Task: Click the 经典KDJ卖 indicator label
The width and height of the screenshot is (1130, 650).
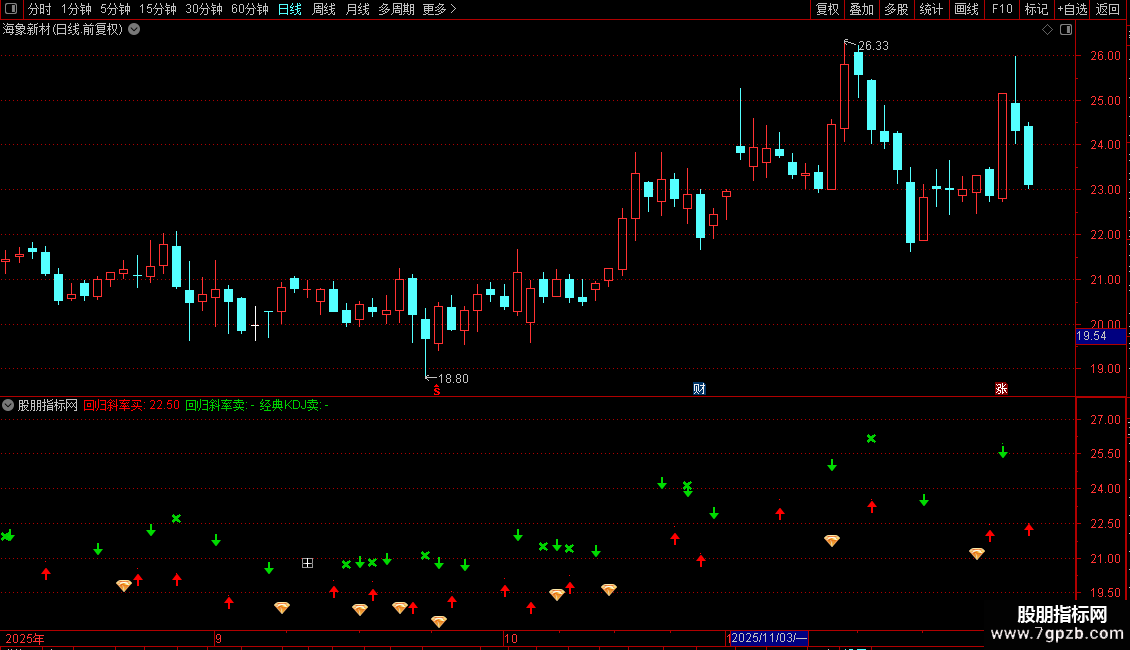Action: click(x=294, y=406)
